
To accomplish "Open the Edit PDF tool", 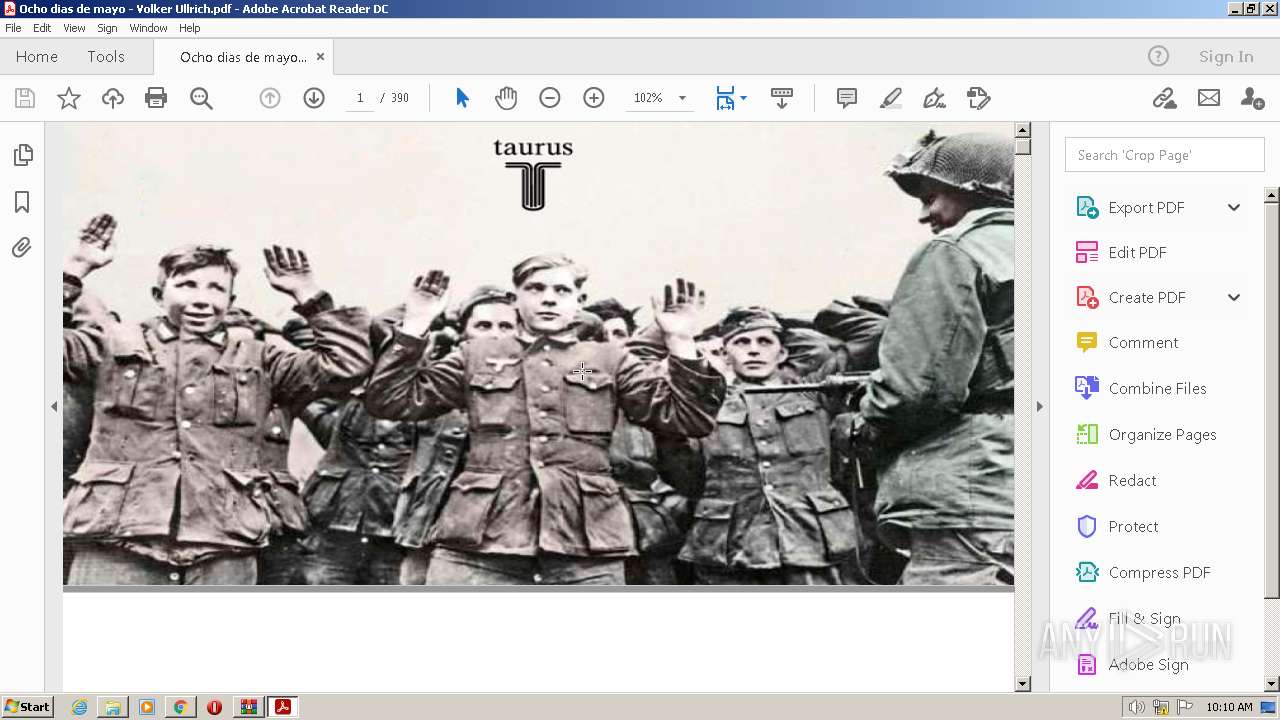I will 1137,252.
